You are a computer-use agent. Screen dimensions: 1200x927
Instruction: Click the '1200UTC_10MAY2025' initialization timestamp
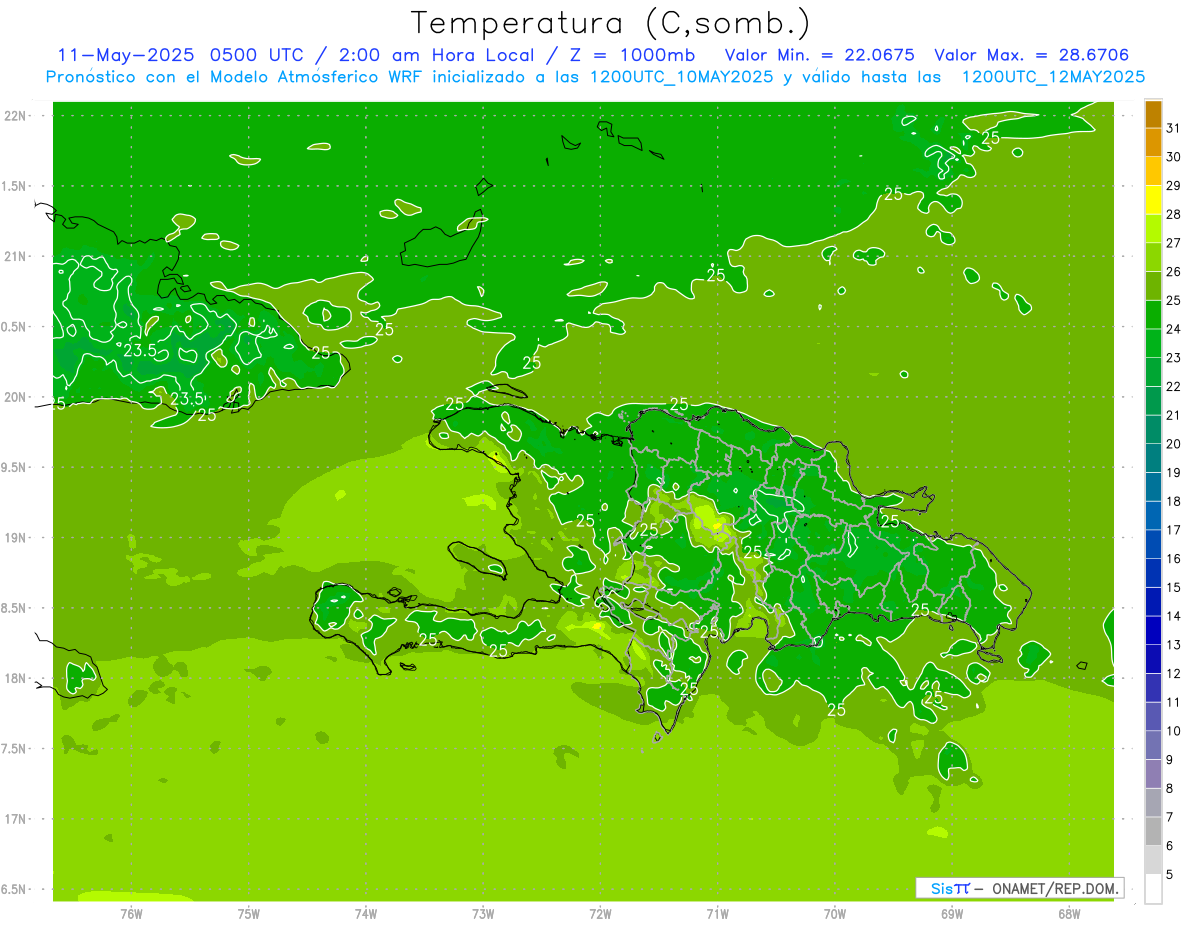[x=683, y=77]
